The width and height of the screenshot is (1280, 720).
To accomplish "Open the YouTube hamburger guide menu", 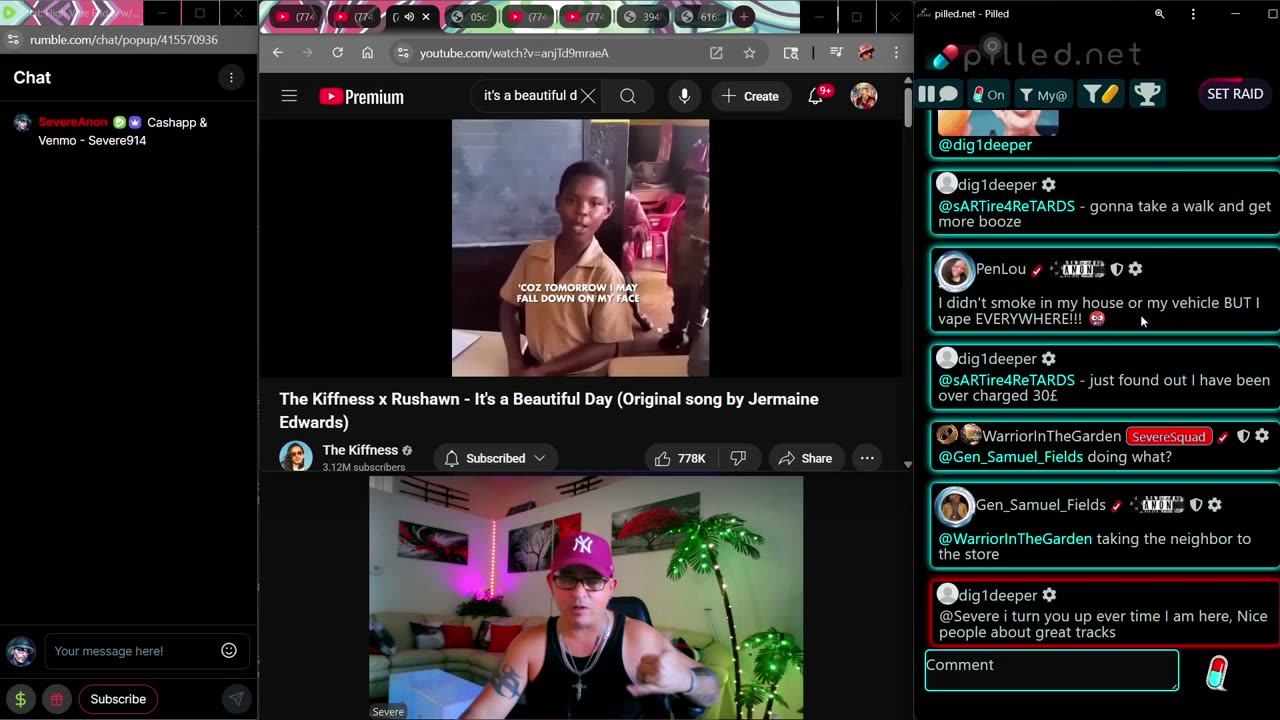I will (x=289, y=96).
